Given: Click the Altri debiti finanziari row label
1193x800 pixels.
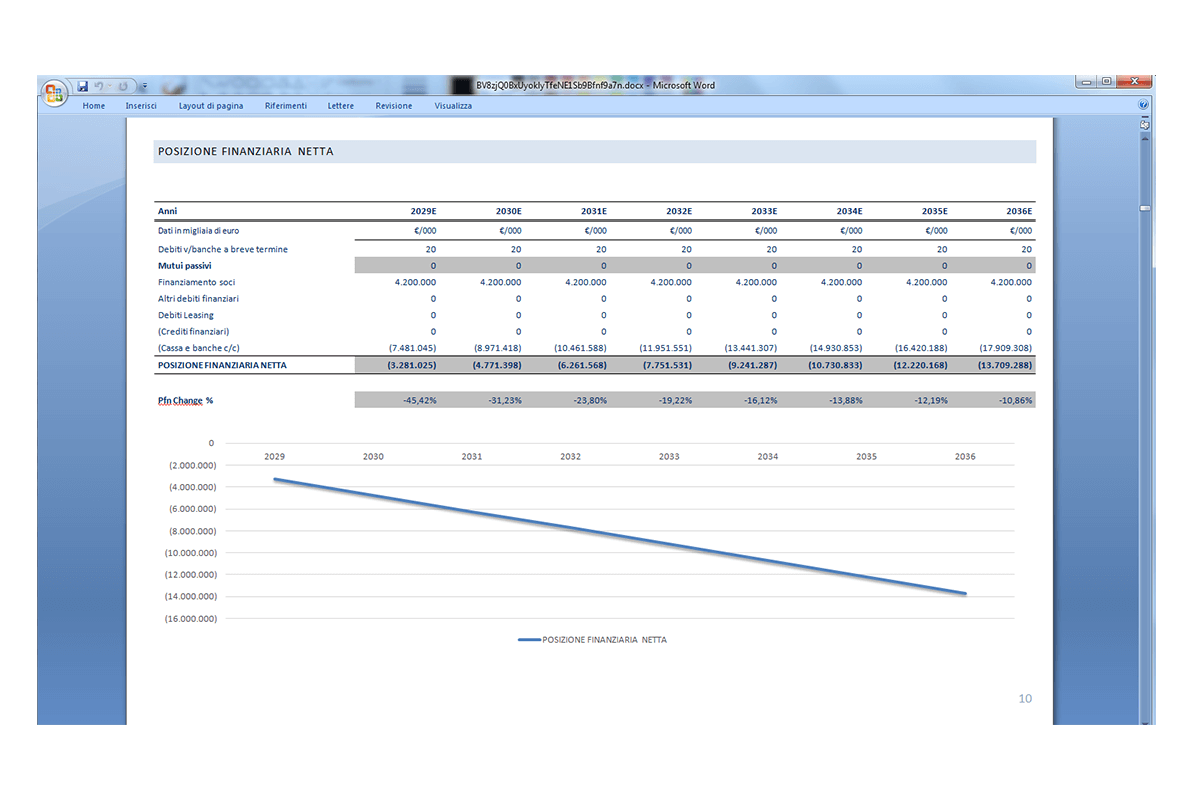Looking at the screenshot, I should (x=198, y=298).
